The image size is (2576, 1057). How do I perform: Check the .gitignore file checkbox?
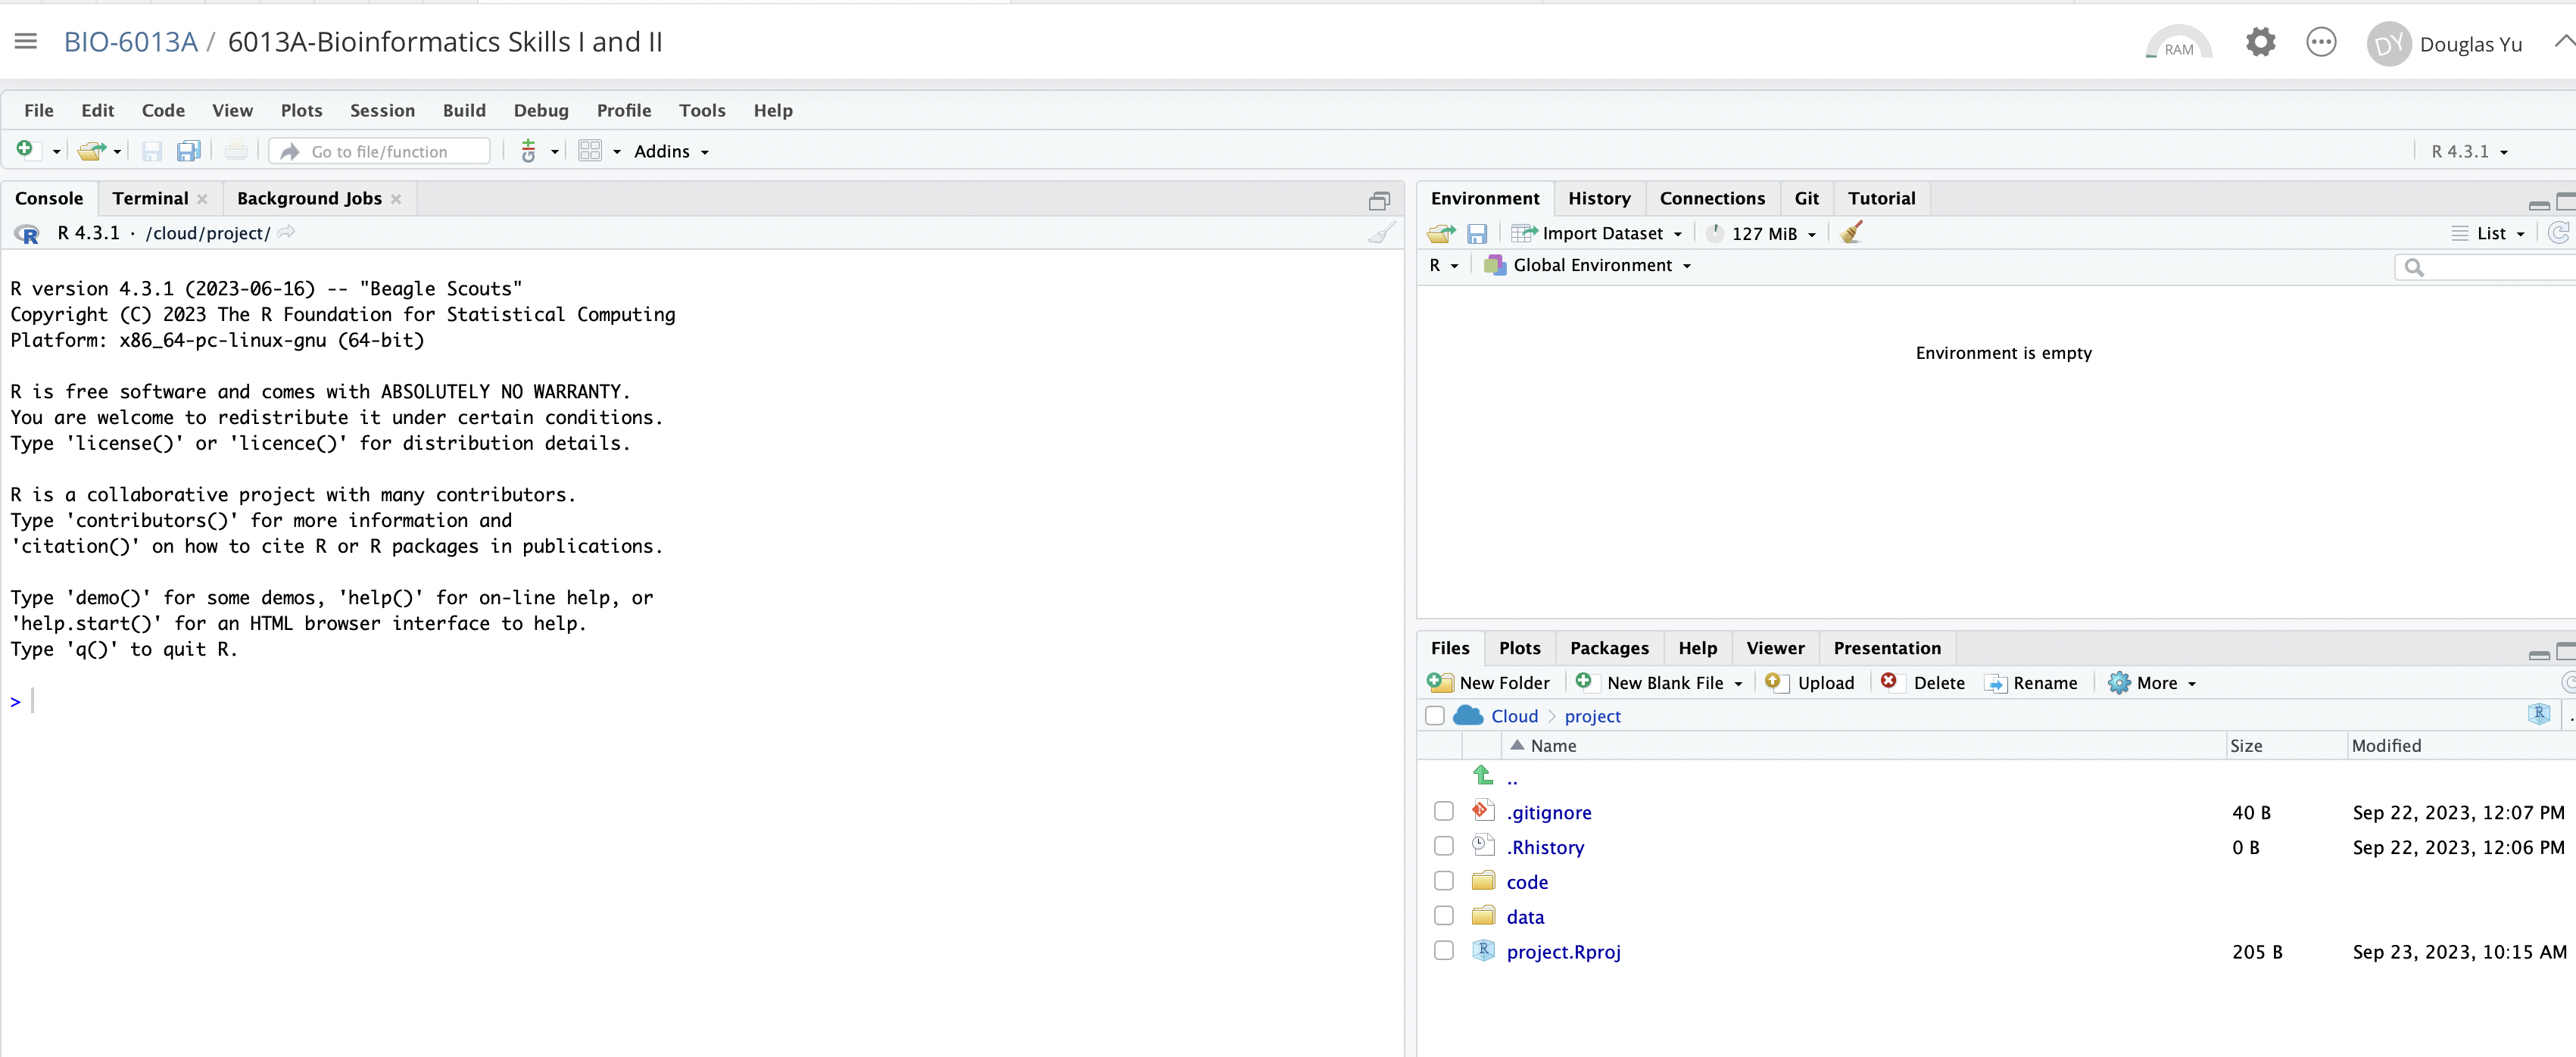tap(1444, 811)
